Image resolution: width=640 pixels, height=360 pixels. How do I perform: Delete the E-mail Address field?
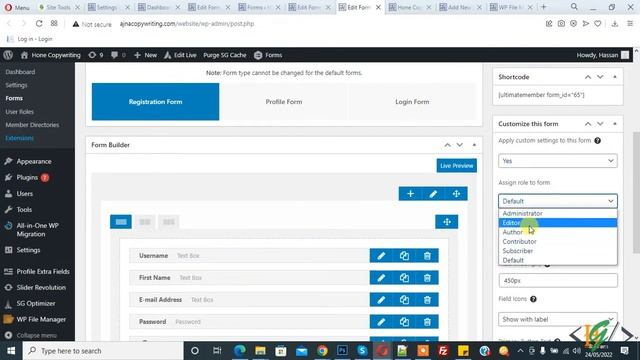tap(427, 300)
